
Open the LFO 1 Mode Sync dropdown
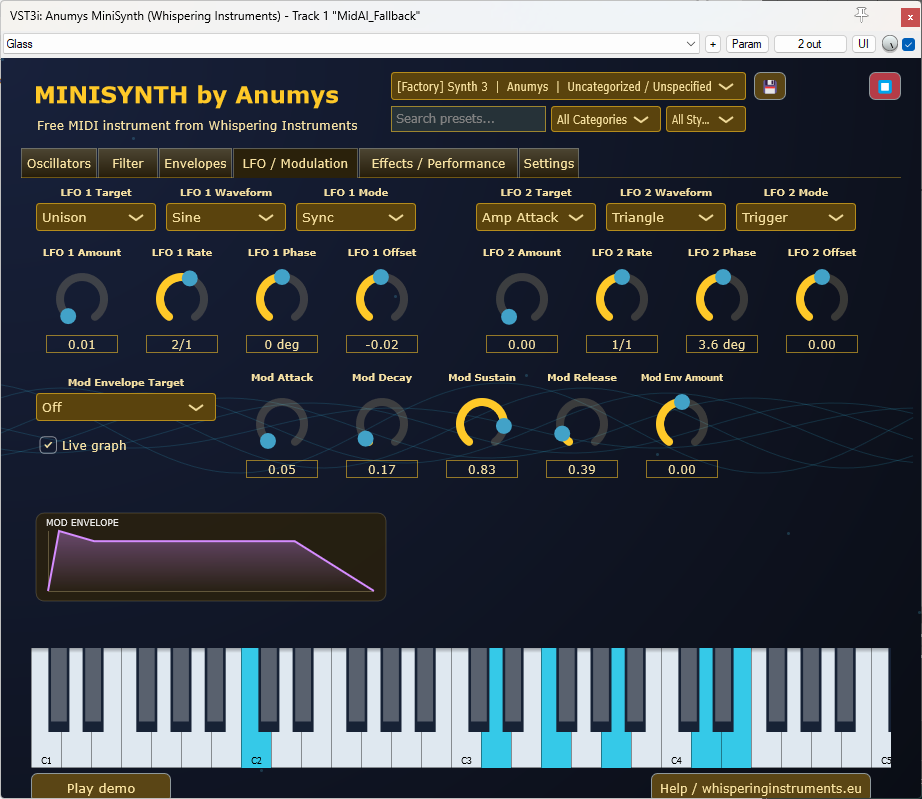click(356, 218)
